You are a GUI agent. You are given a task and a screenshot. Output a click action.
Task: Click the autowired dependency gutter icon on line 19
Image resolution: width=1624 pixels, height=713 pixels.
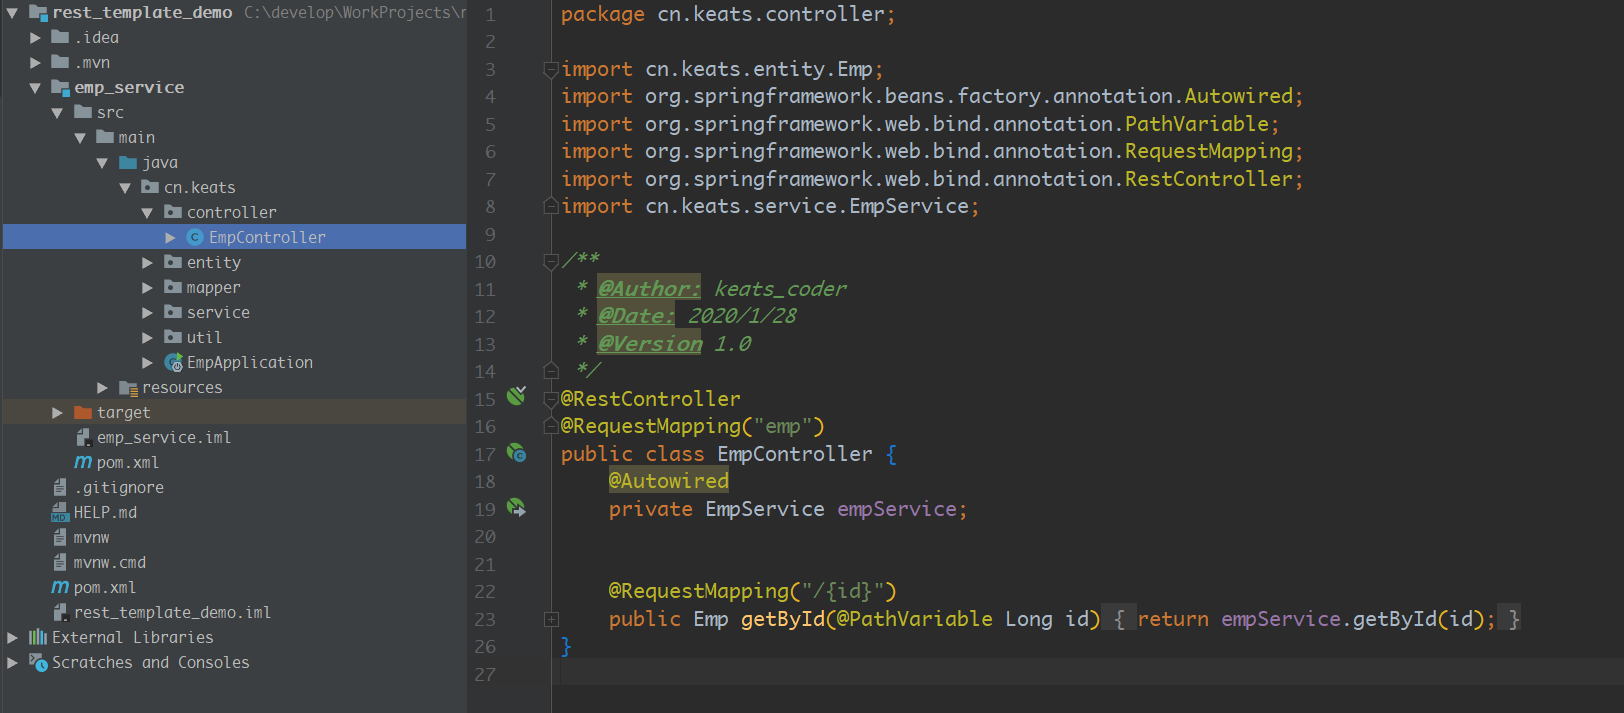(516, 508)
